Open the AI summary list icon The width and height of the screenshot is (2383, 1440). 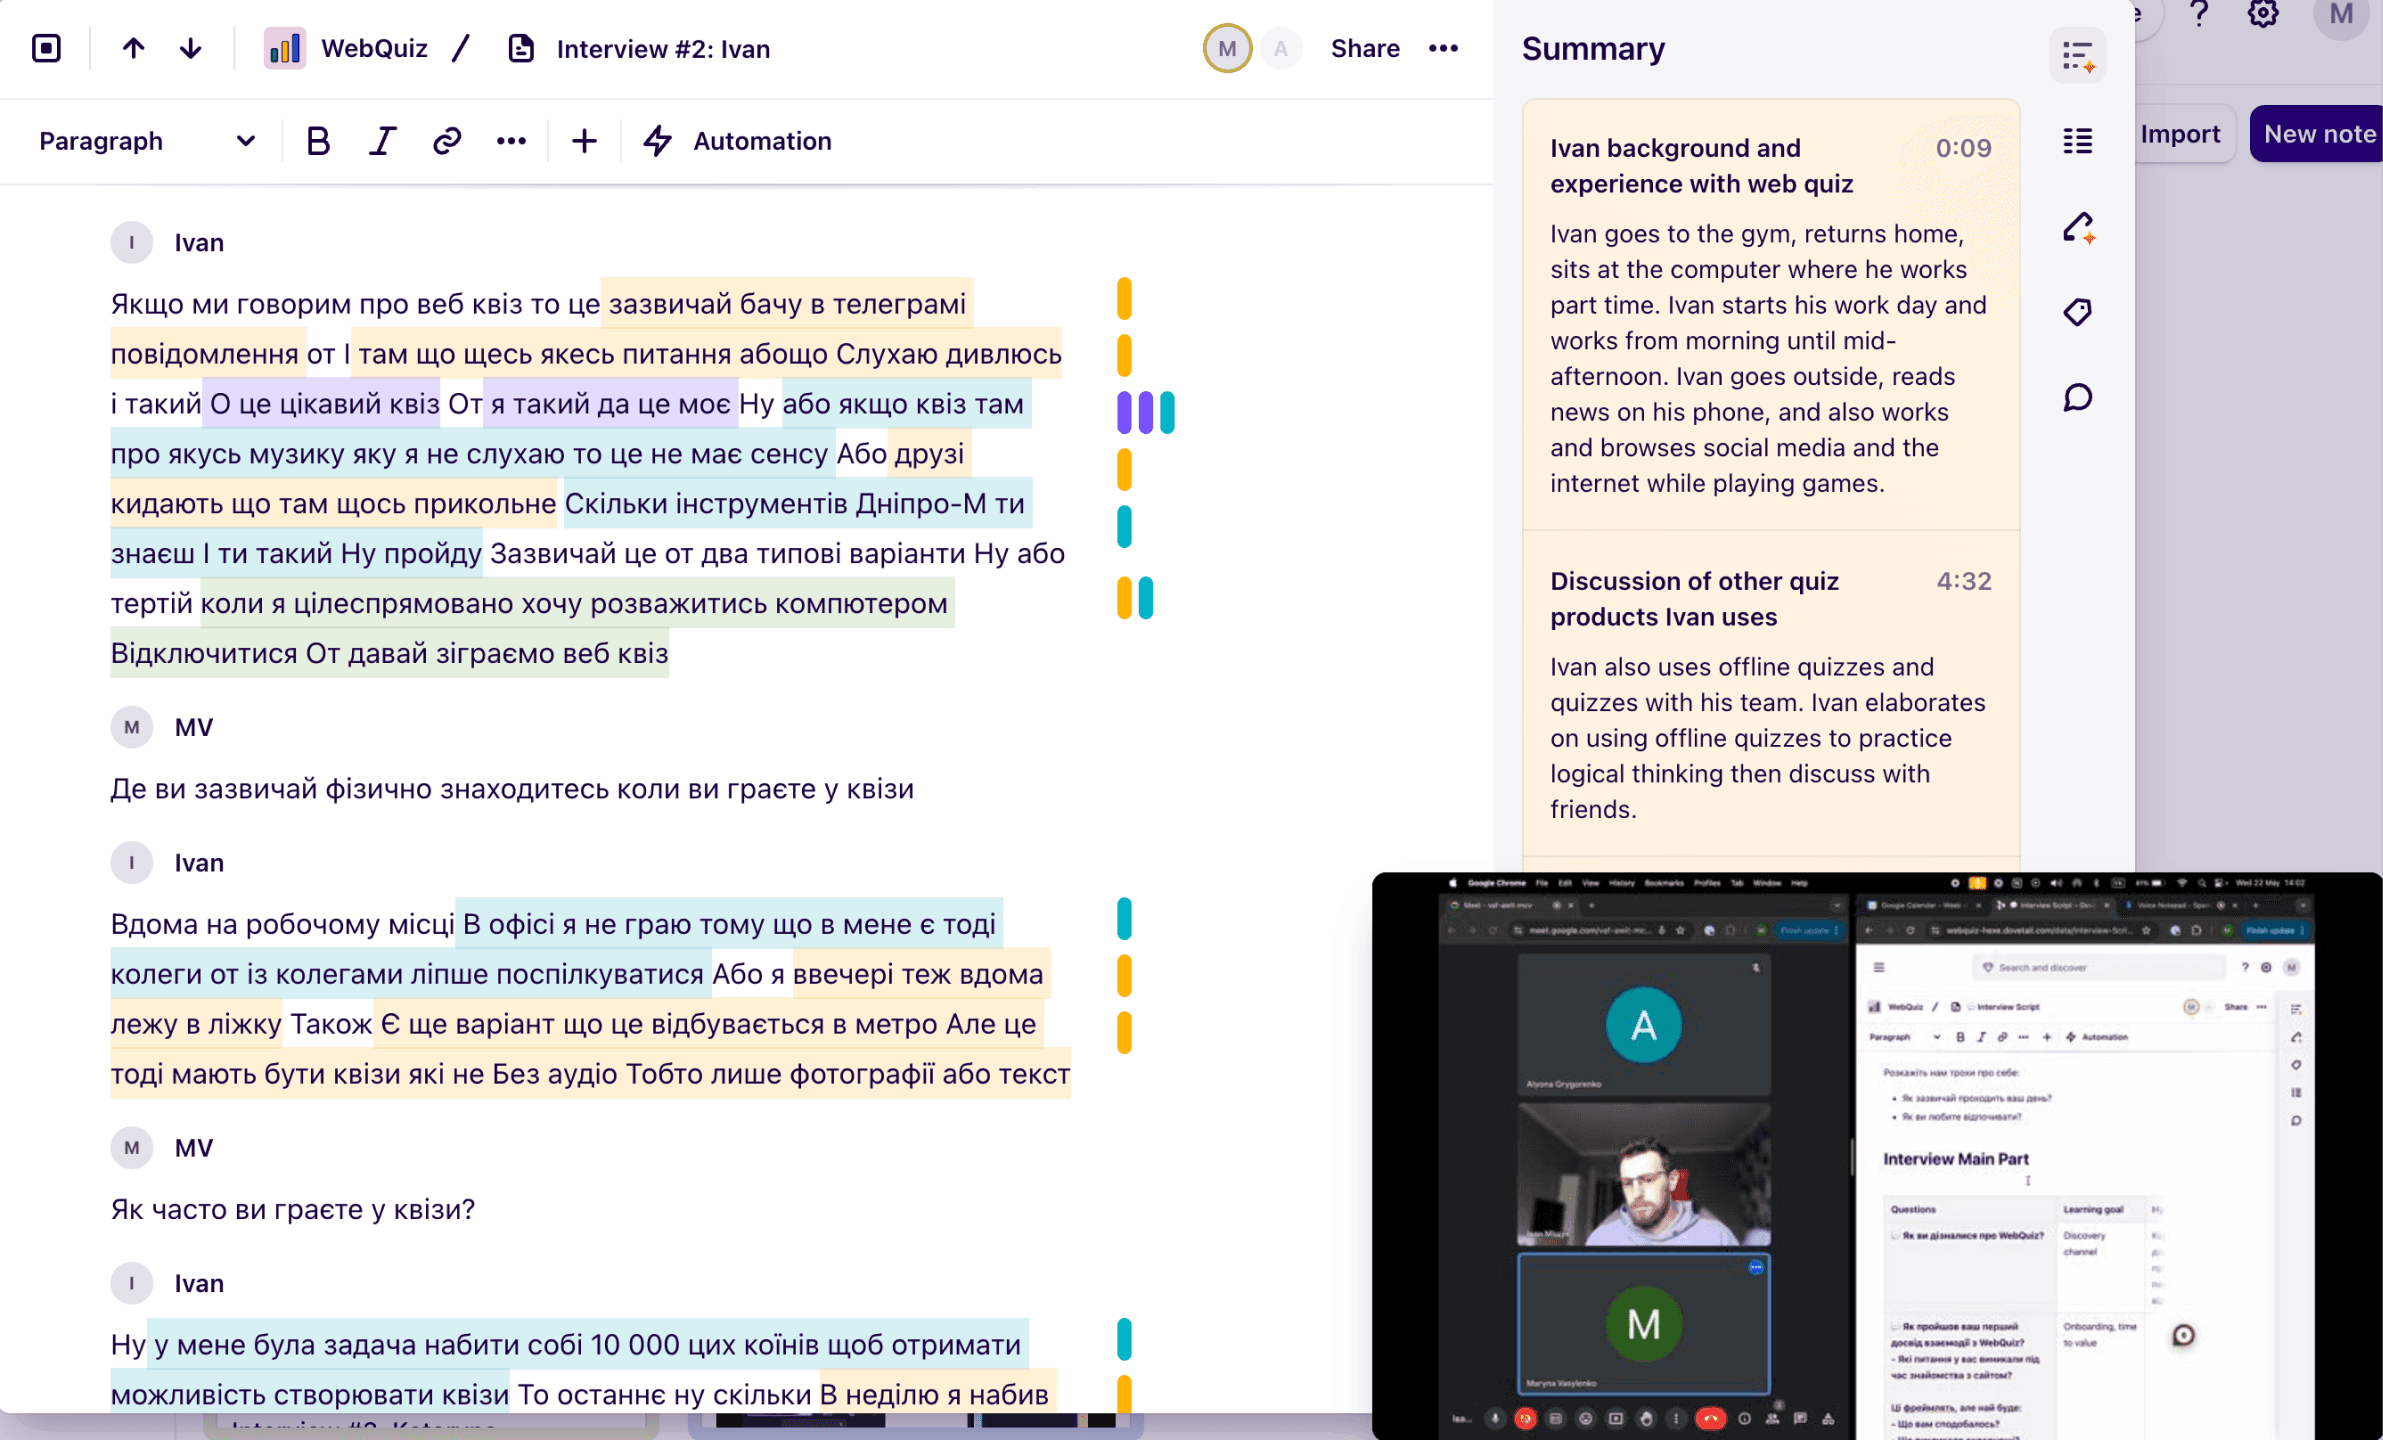coord(2077,55)
